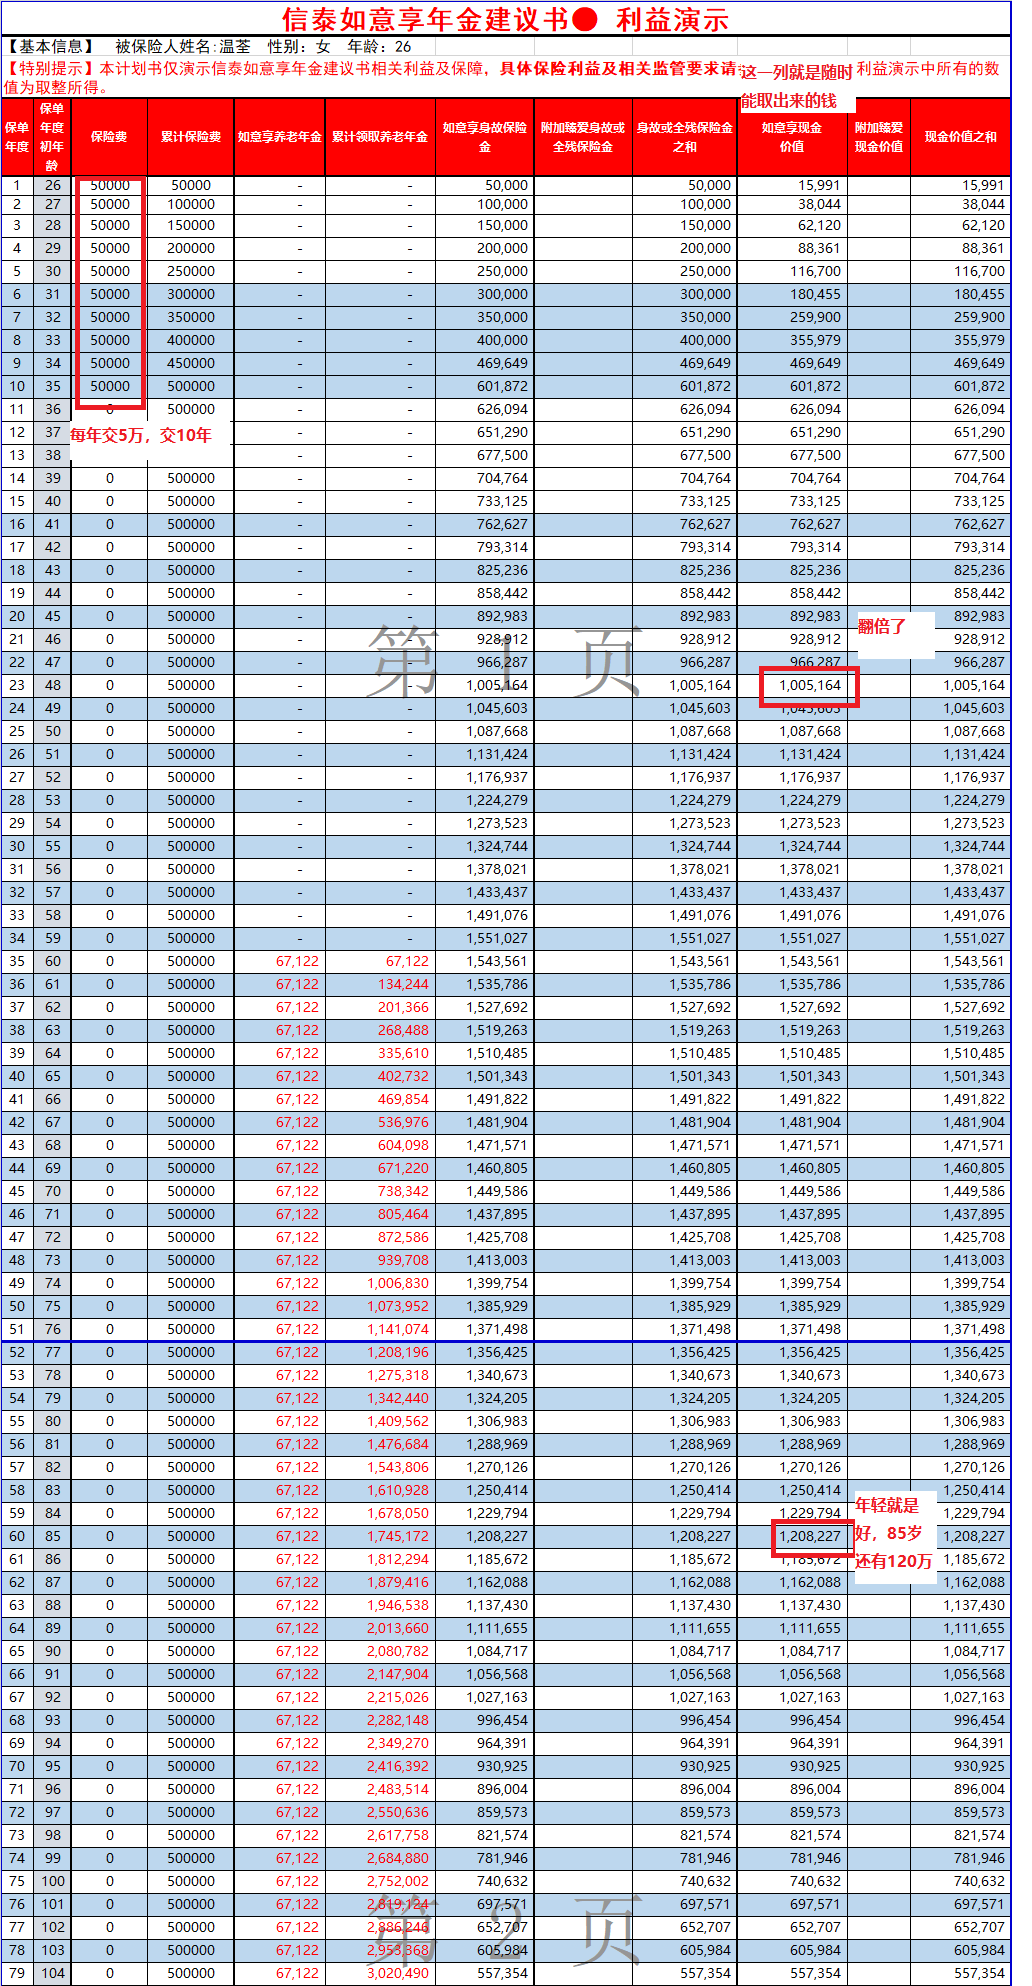
Task: Click 如意享现金价值 cell showing 1,413,003
Action: 792,1260
